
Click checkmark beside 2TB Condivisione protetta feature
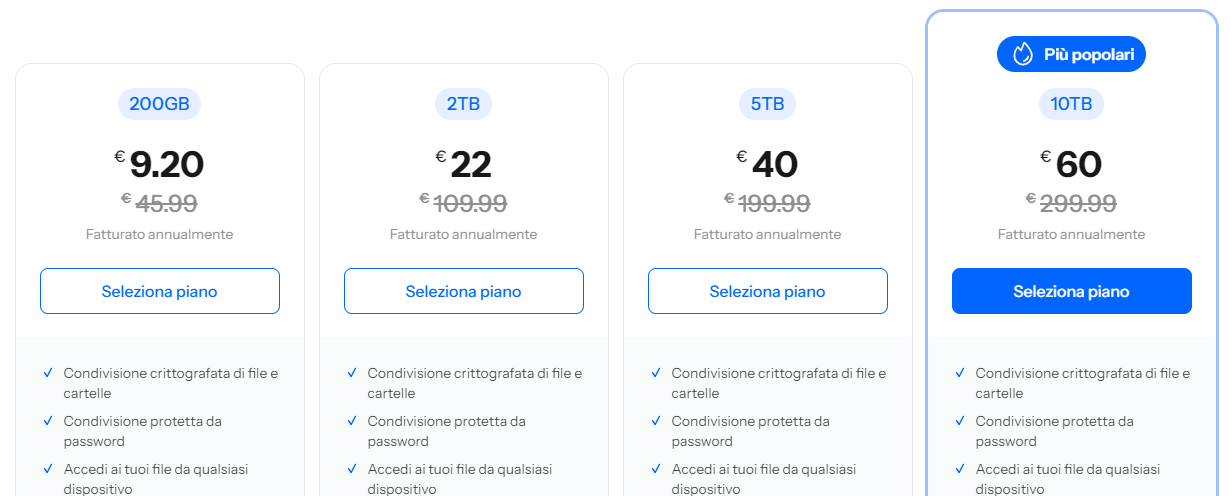coord(352,421)
